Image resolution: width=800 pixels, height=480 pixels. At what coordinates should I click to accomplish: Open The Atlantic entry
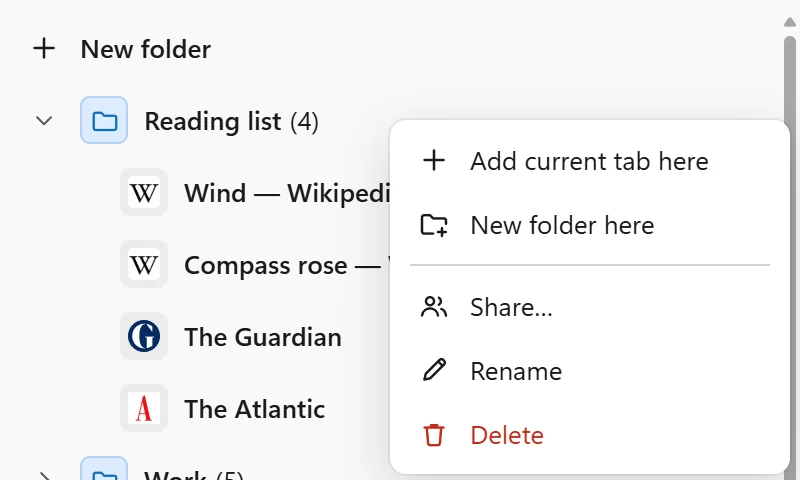tap(255, 409)
